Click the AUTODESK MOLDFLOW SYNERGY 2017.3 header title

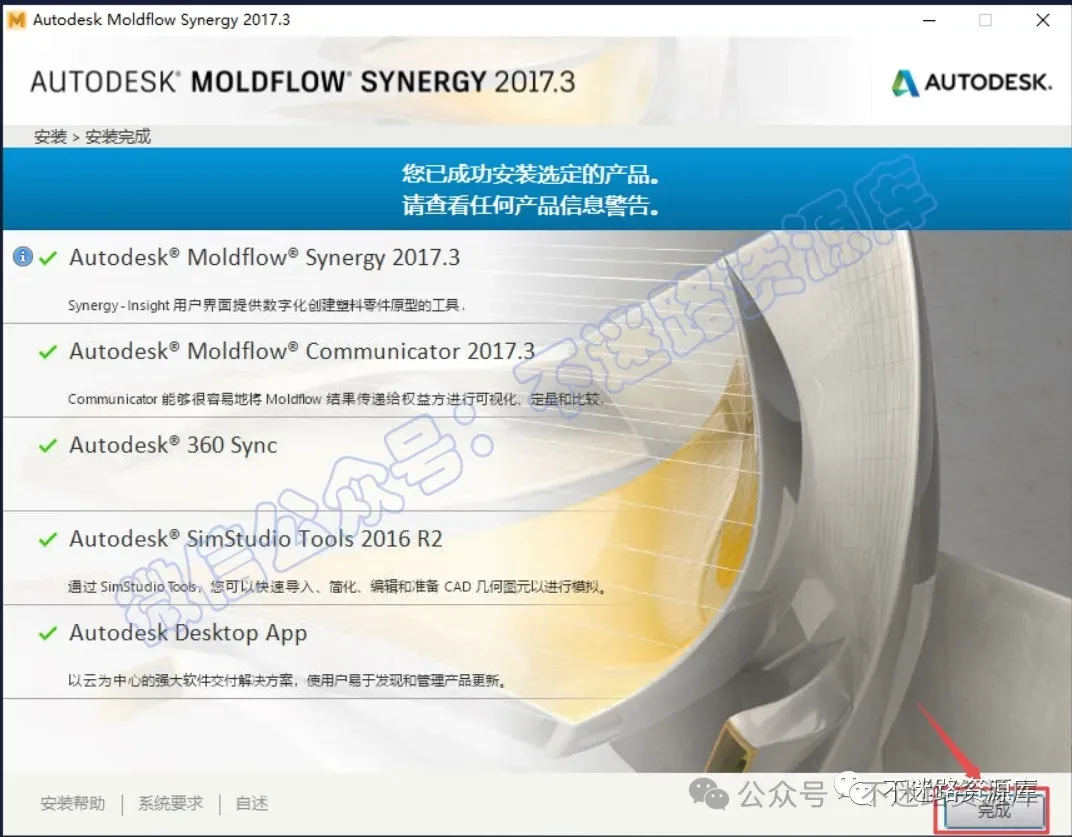303,82
